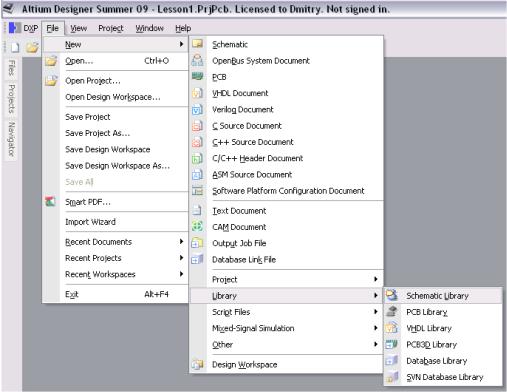Viewport: 507px width, 392px height.
Task: Open the View menu
Action: [x=79, y=28]
